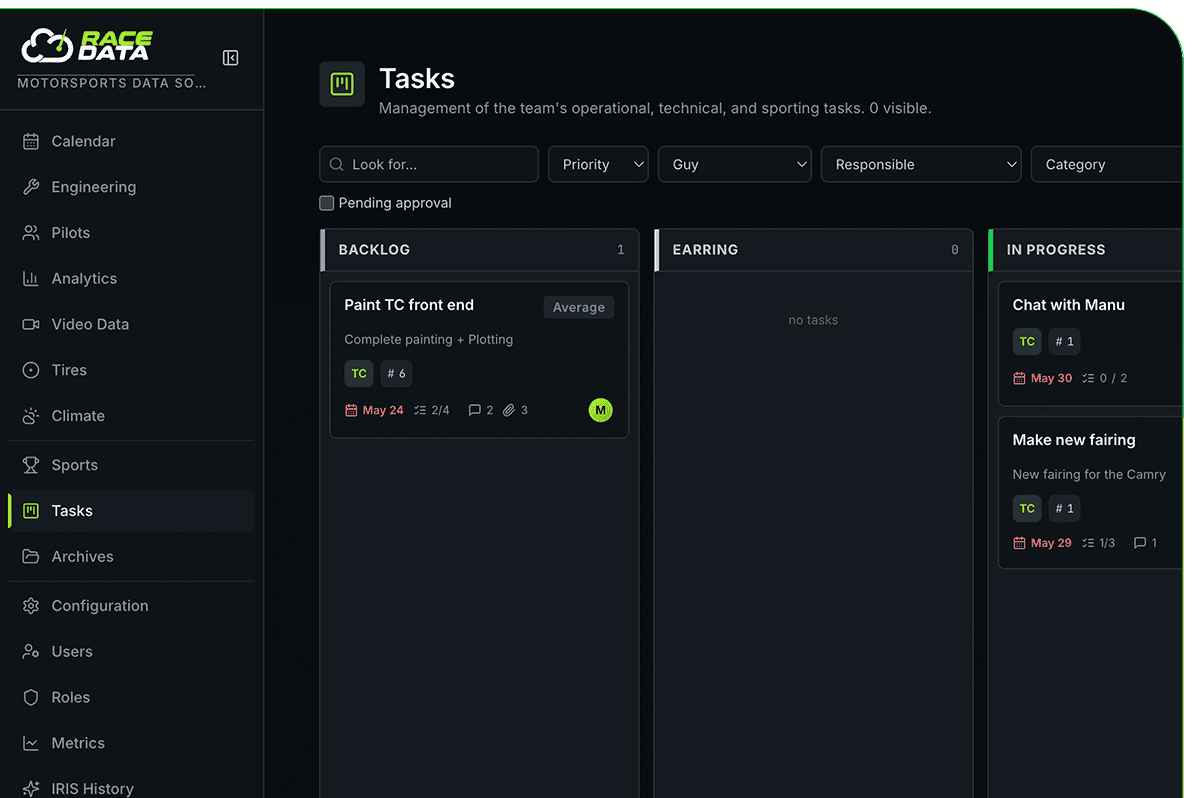
Task: Click the TC tag on Chat with Manu
Action: point(1027,342)
